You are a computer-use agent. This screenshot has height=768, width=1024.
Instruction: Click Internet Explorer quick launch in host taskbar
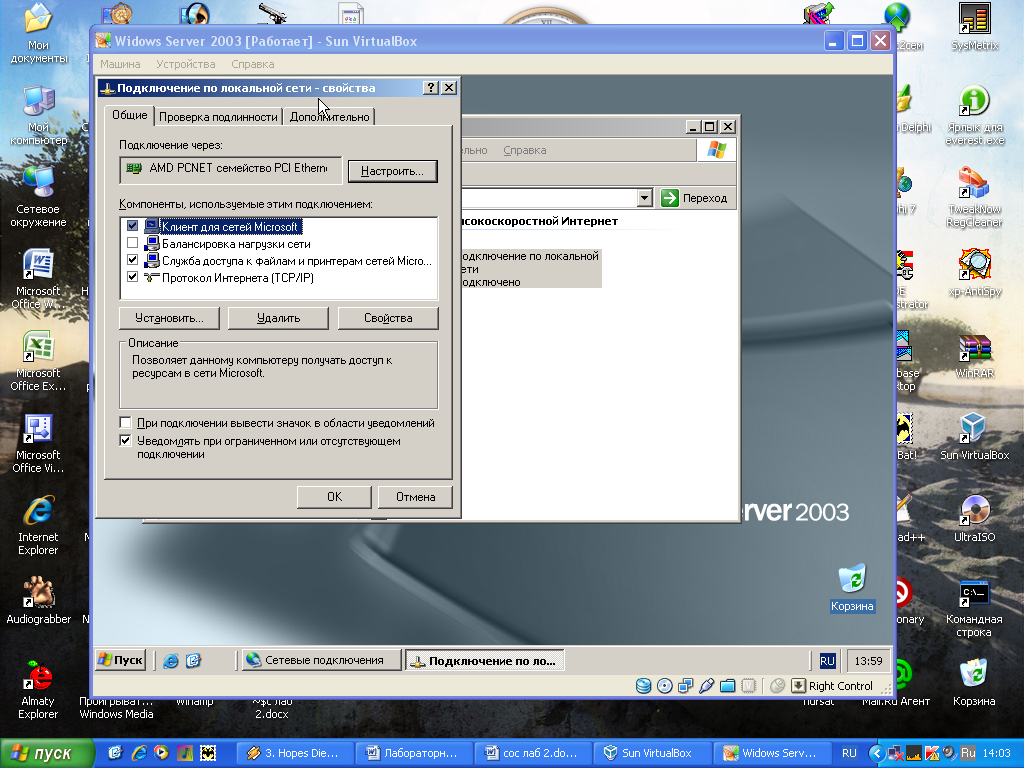(x=139, y=753)
